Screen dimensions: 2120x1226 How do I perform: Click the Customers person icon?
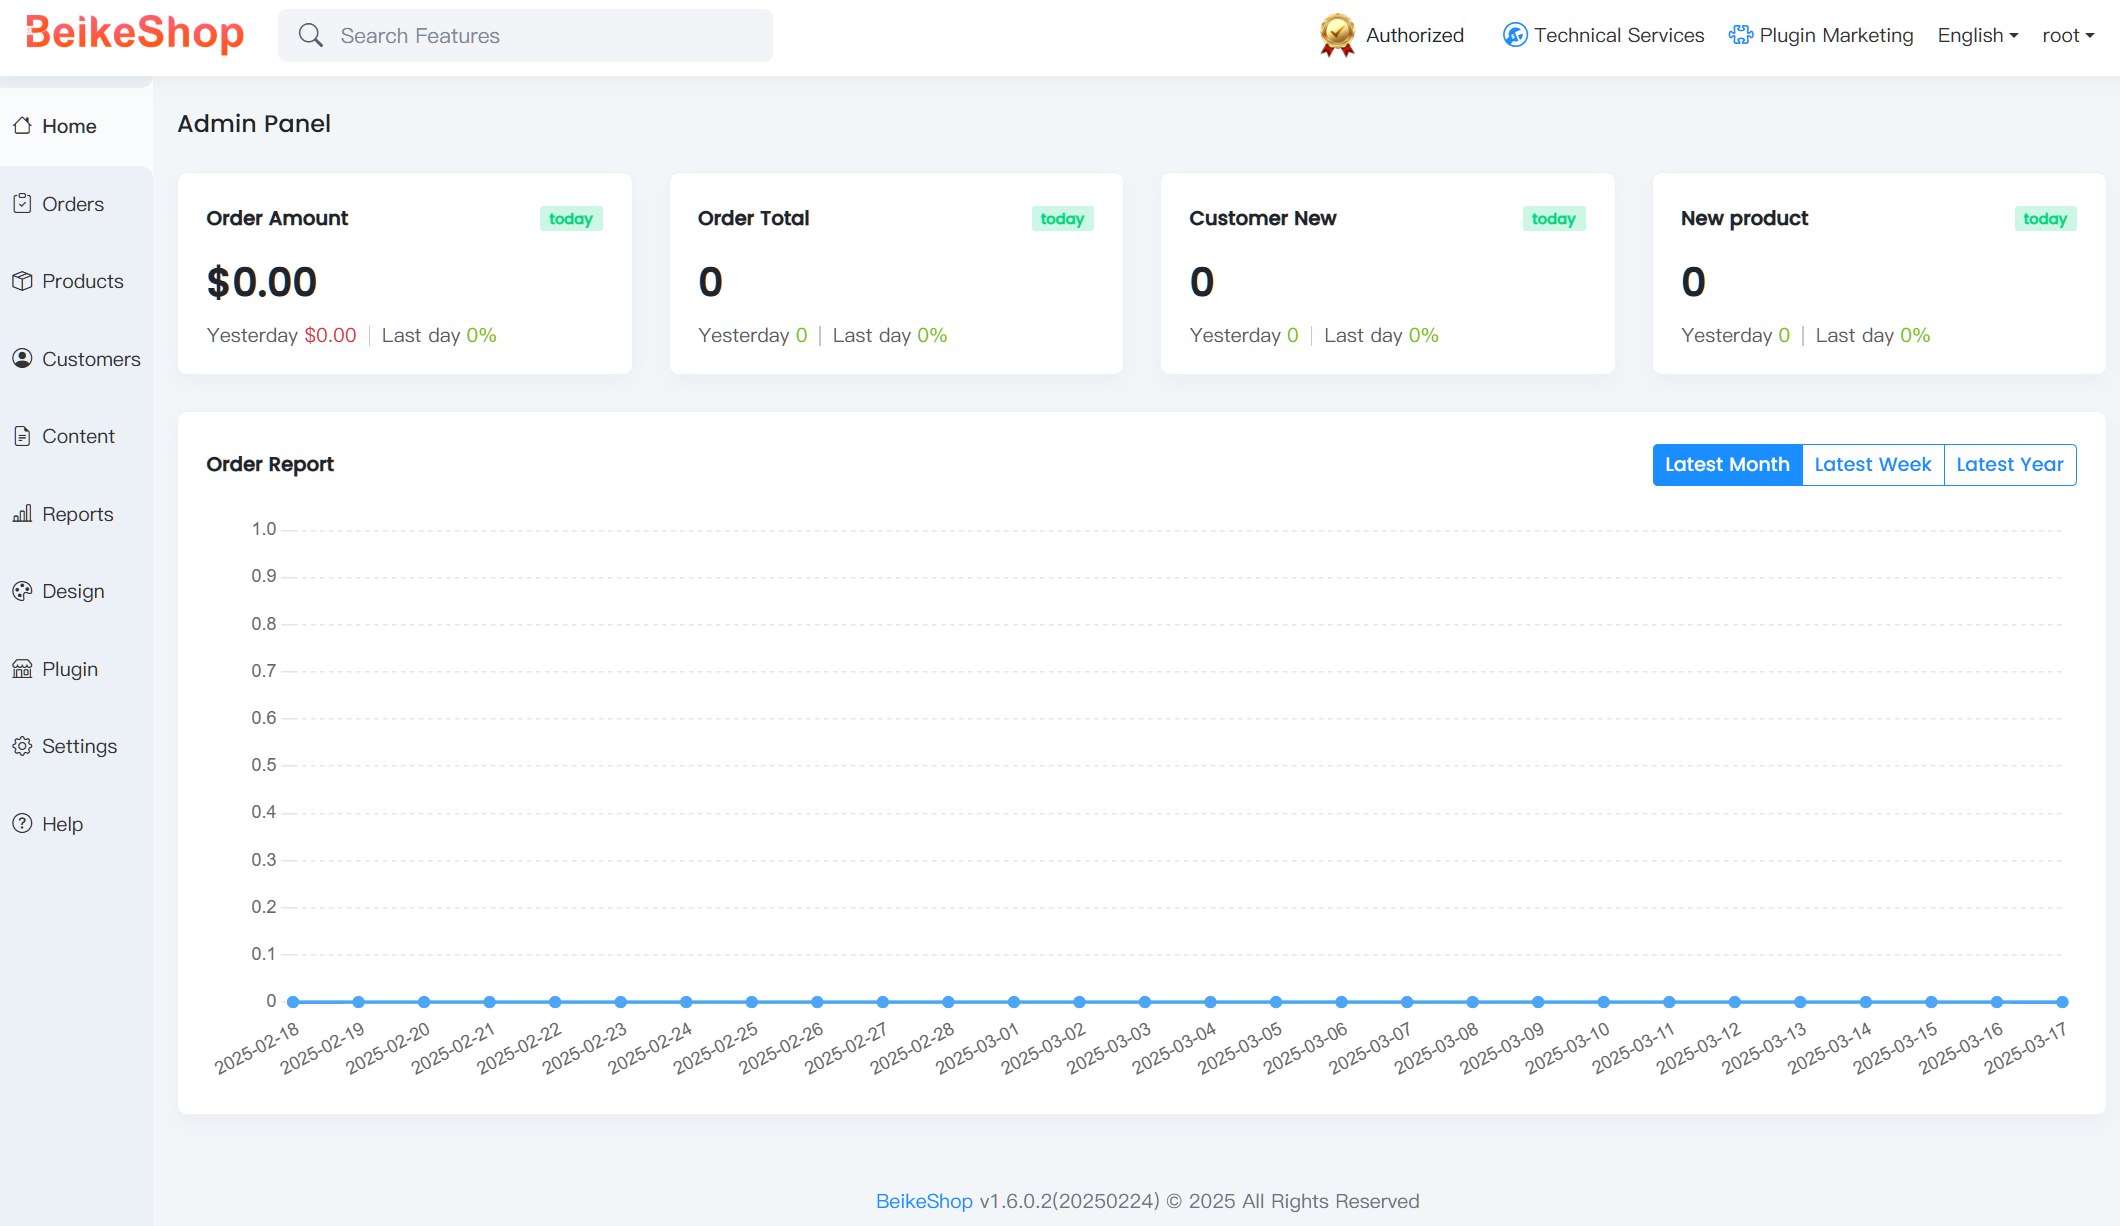click(x=22, y=359)
